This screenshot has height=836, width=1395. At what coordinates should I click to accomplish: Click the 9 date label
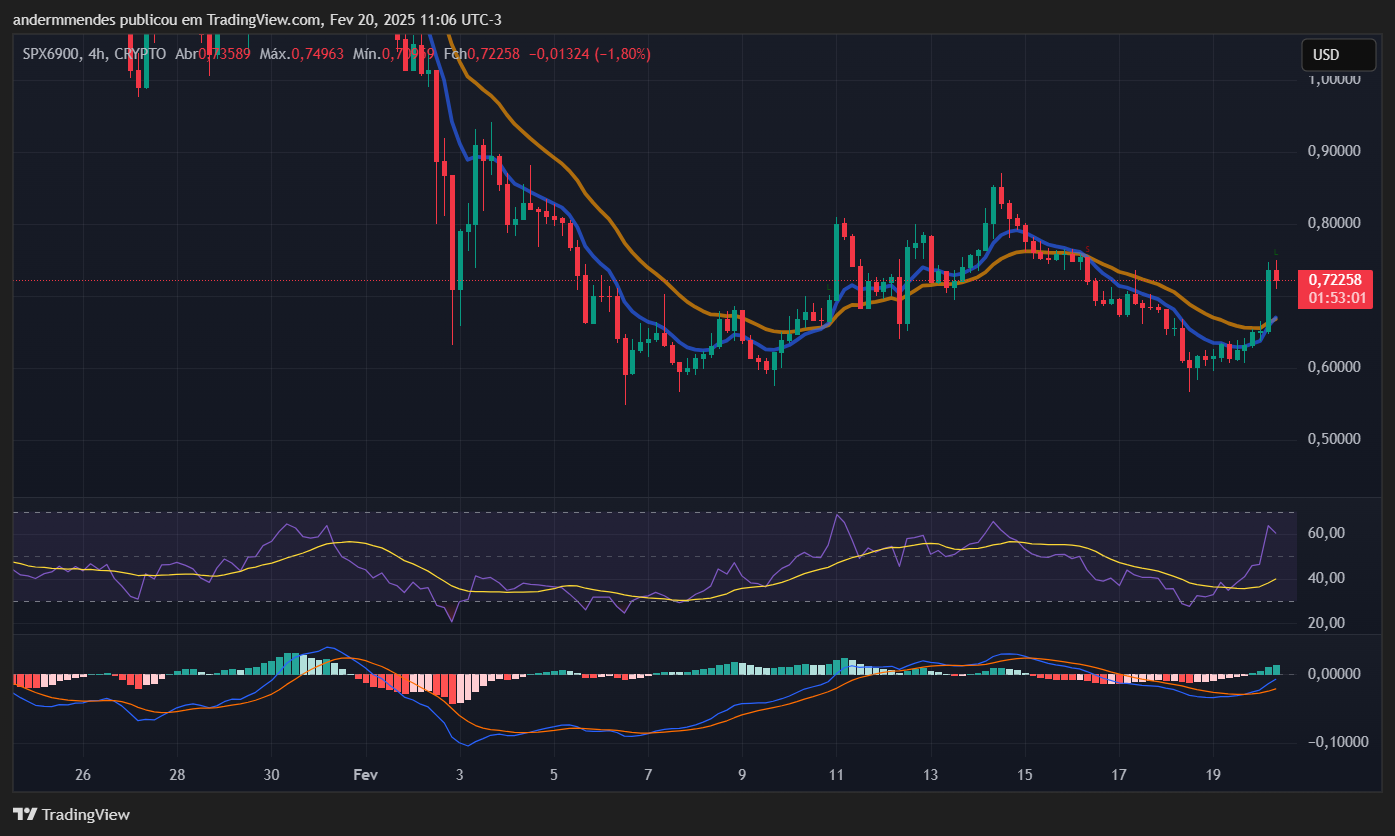(x=742, y=775)
